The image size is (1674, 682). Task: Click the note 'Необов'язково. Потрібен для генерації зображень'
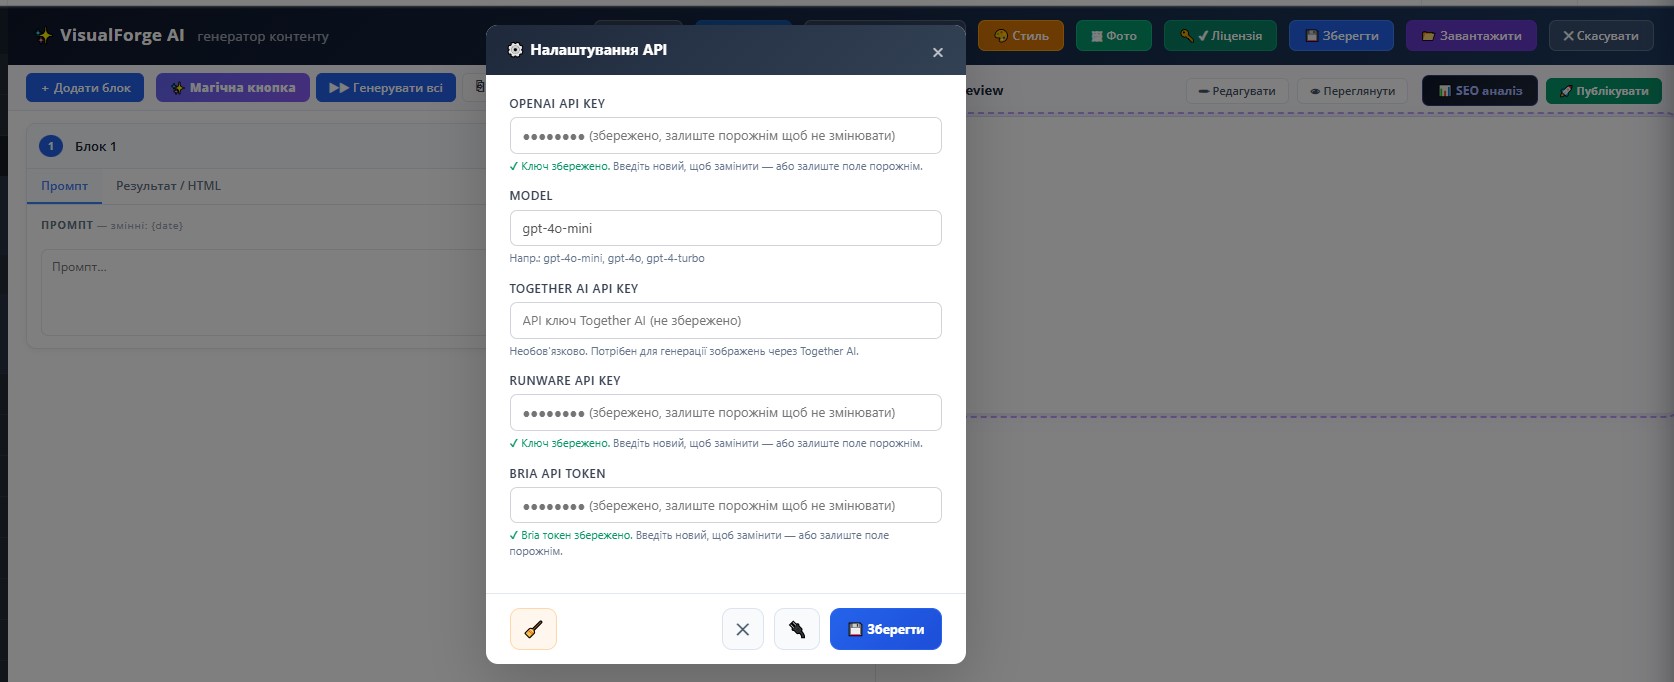click(684, 351)
